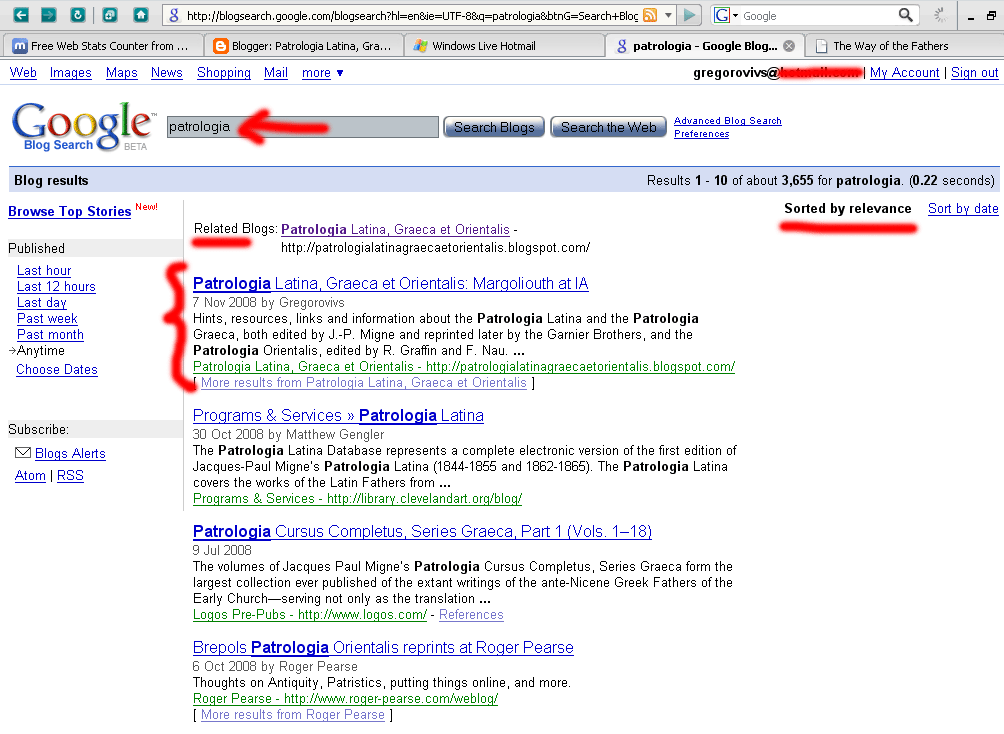This screenshot has height=734, width=1004.
Task: Open 'Patrologia Cursus Completus, Series Graeca' result
Action: click(x=423, y=531)
